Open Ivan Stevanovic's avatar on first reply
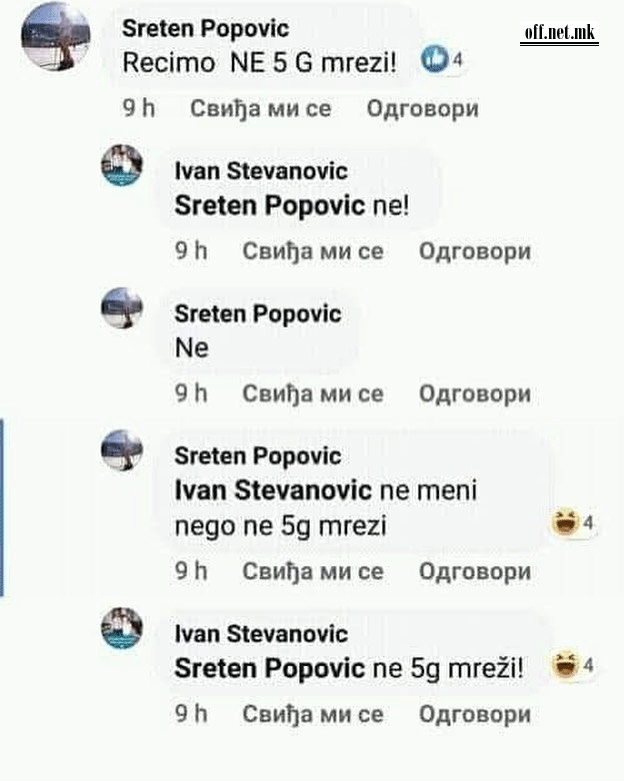 point(122,165)
